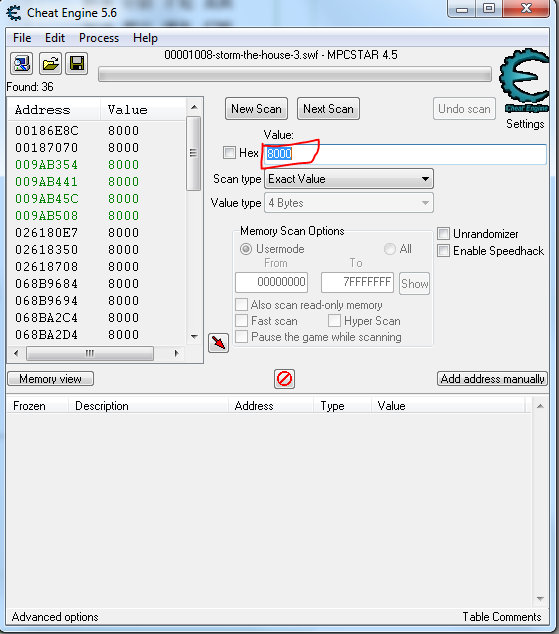The height and width of the screenshot is (634, 559).
Task: Check Enable Speedhack
Action: [x=443, y=251]
